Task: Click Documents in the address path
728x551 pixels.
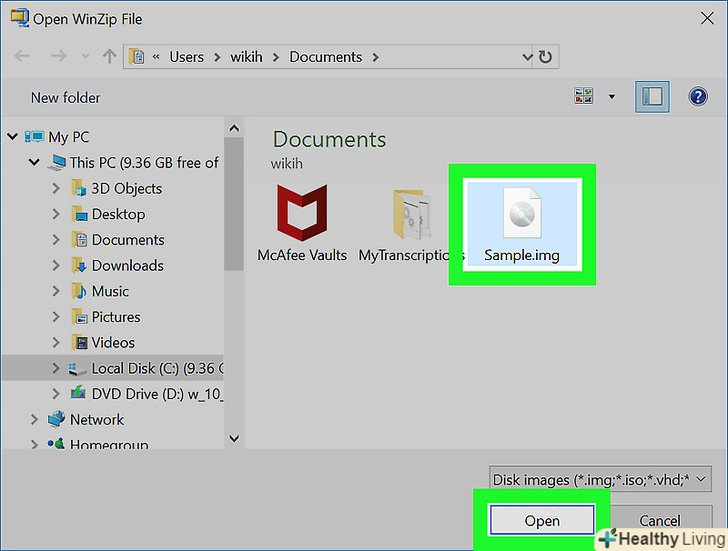Action: click(x=326, y=57)
